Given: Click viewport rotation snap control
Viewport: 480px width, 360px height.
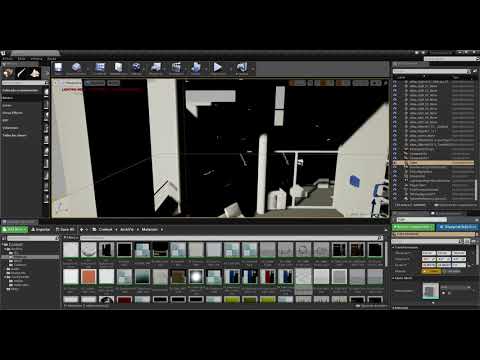Looking at the screenshot, I should (343, 83).
